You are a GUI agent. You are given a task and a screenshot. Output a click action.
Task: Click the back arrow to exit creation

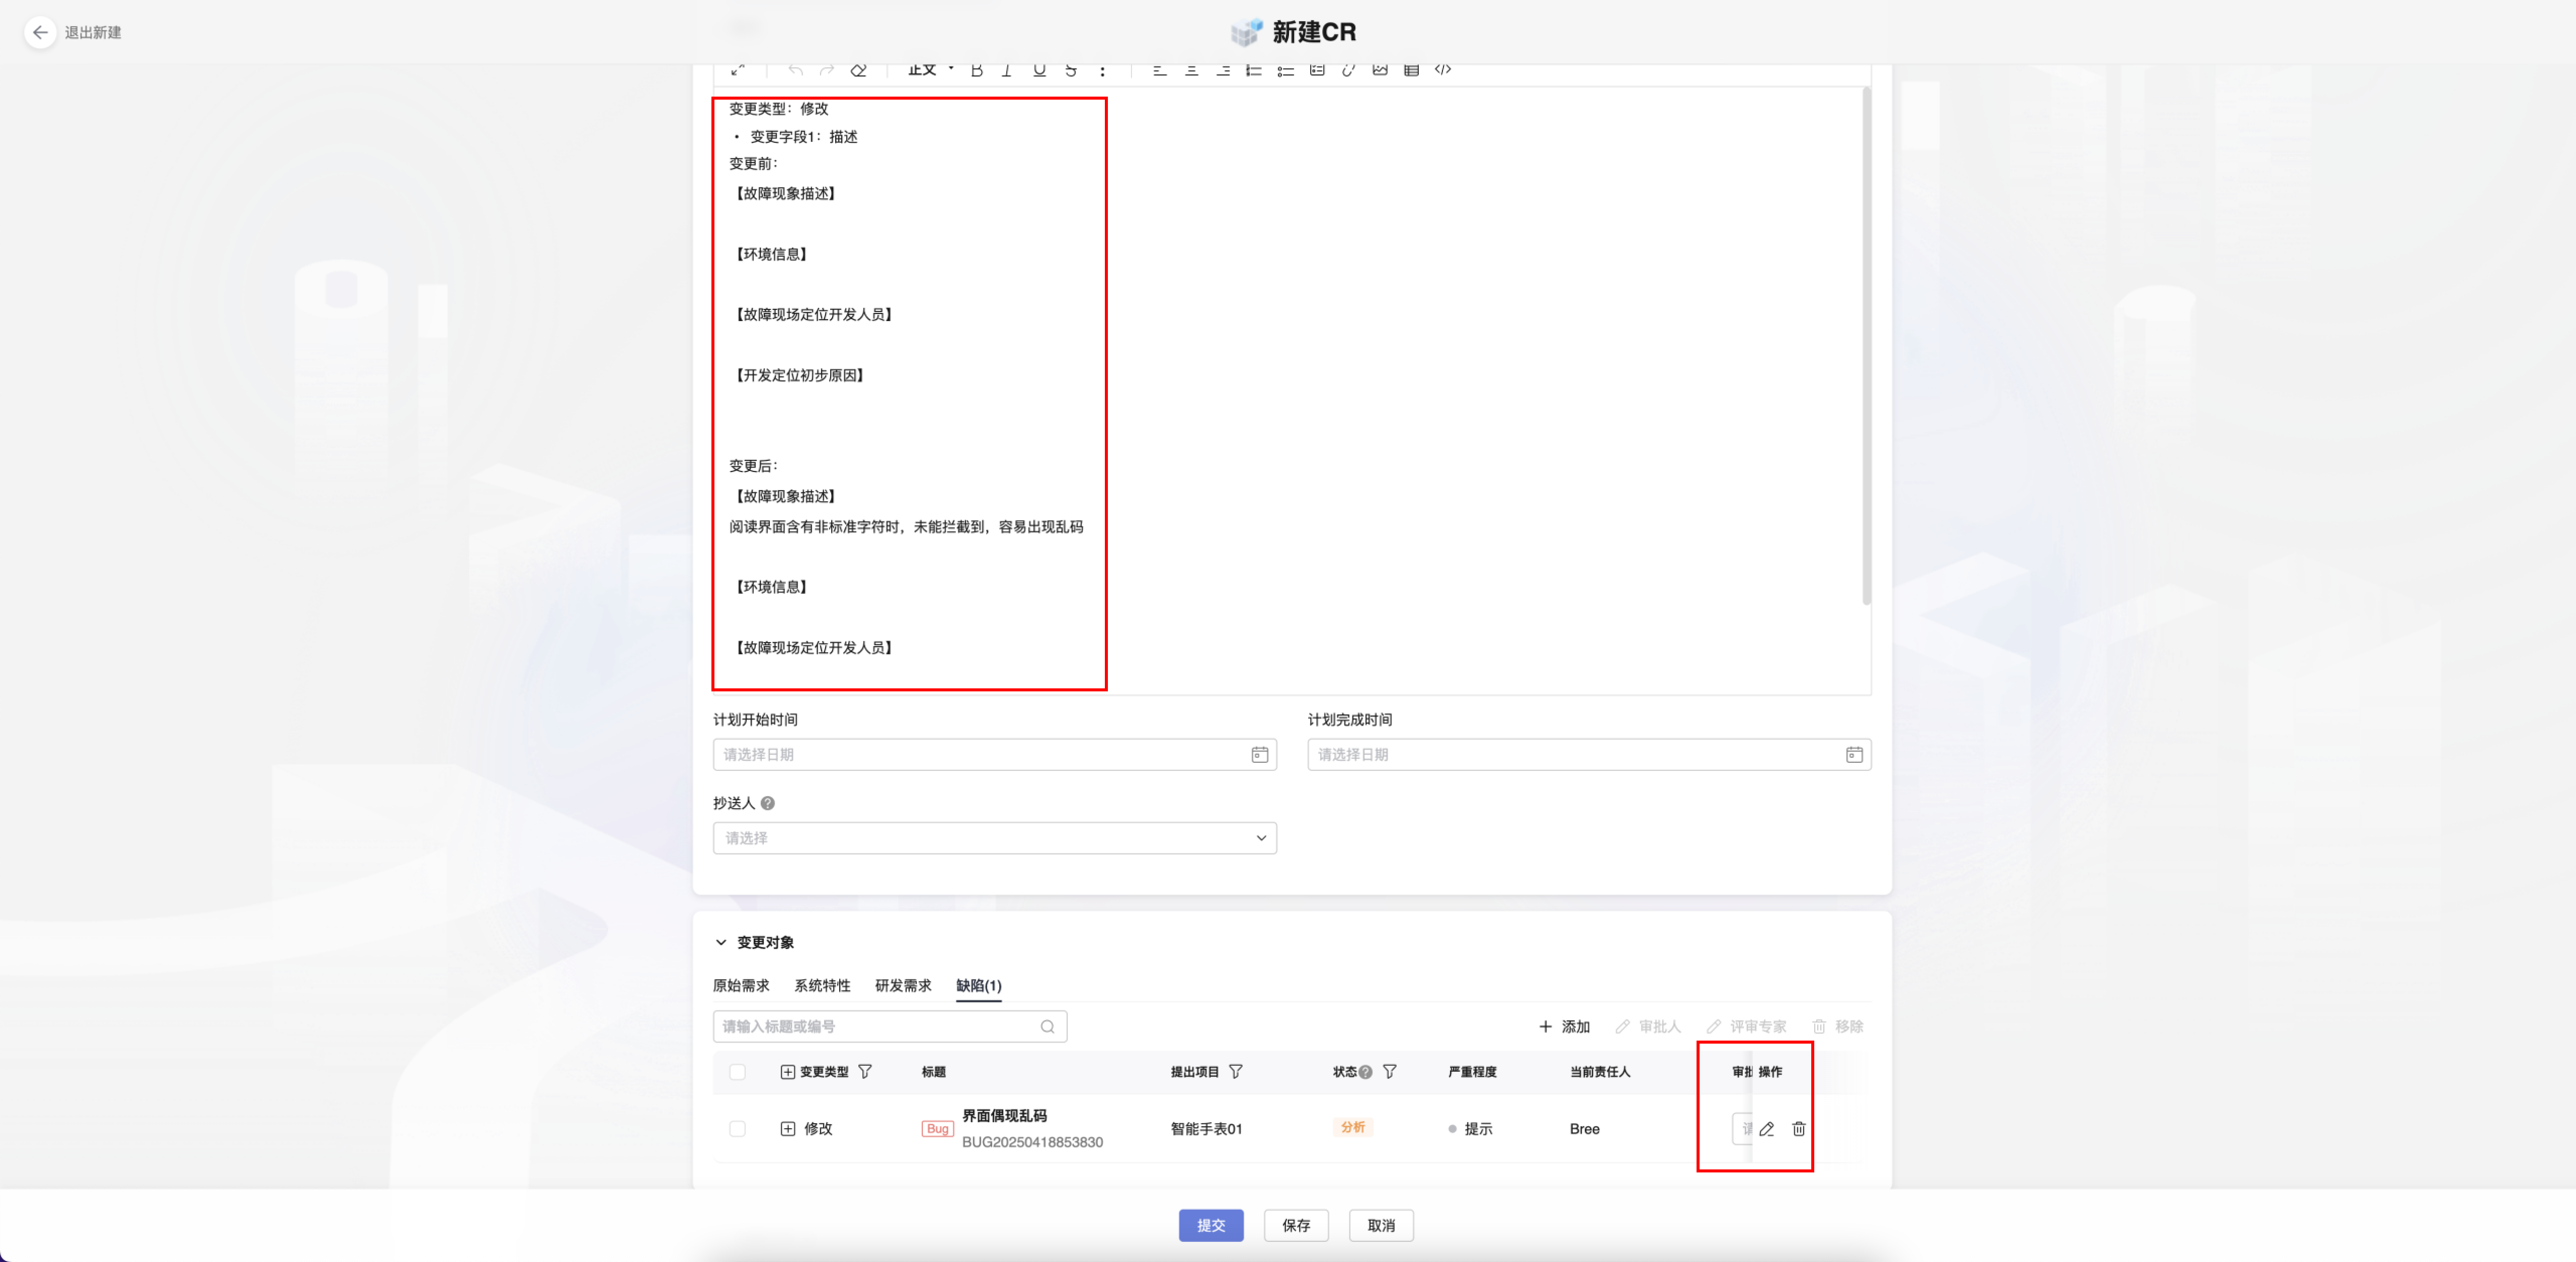(40, 32)
